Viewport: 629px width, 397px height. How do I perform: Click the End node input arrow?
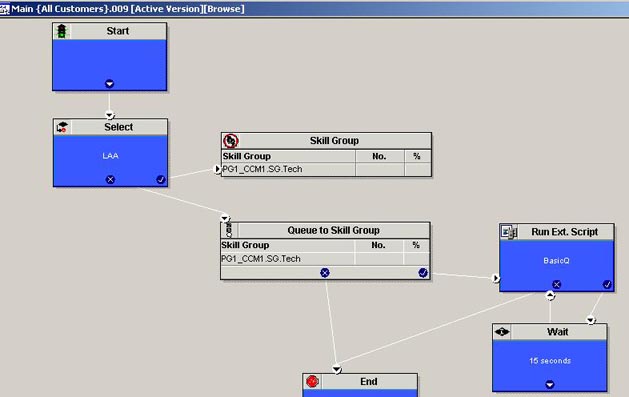tap(337, 369)
